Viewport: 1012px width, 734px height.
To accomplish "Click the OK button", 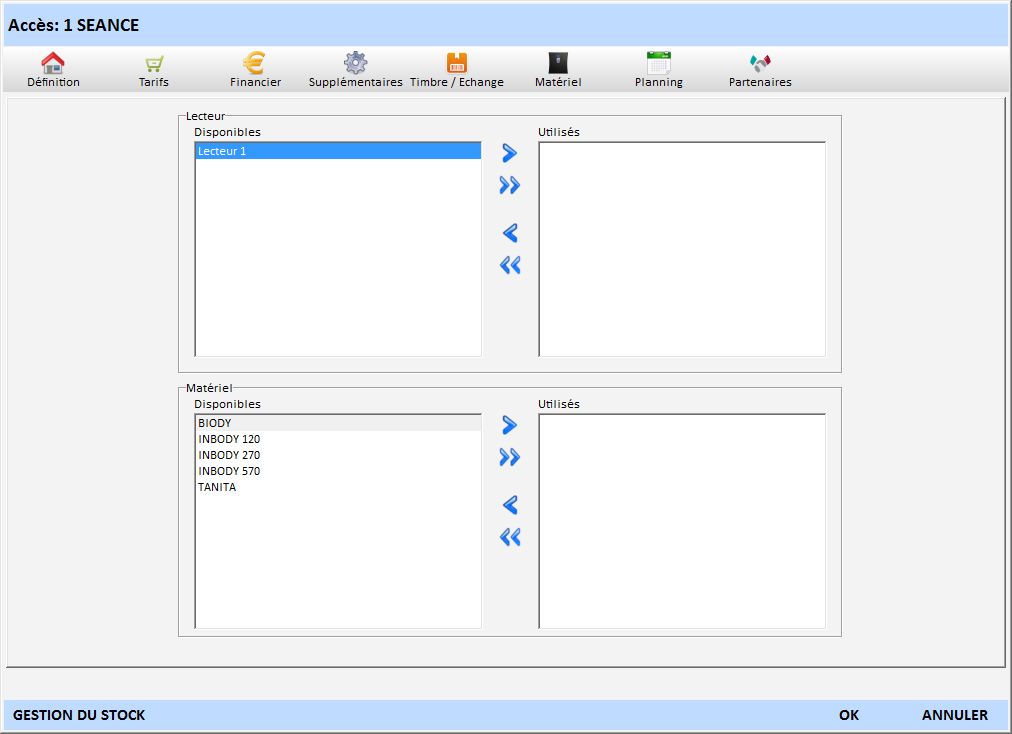I will click(849, 715).
